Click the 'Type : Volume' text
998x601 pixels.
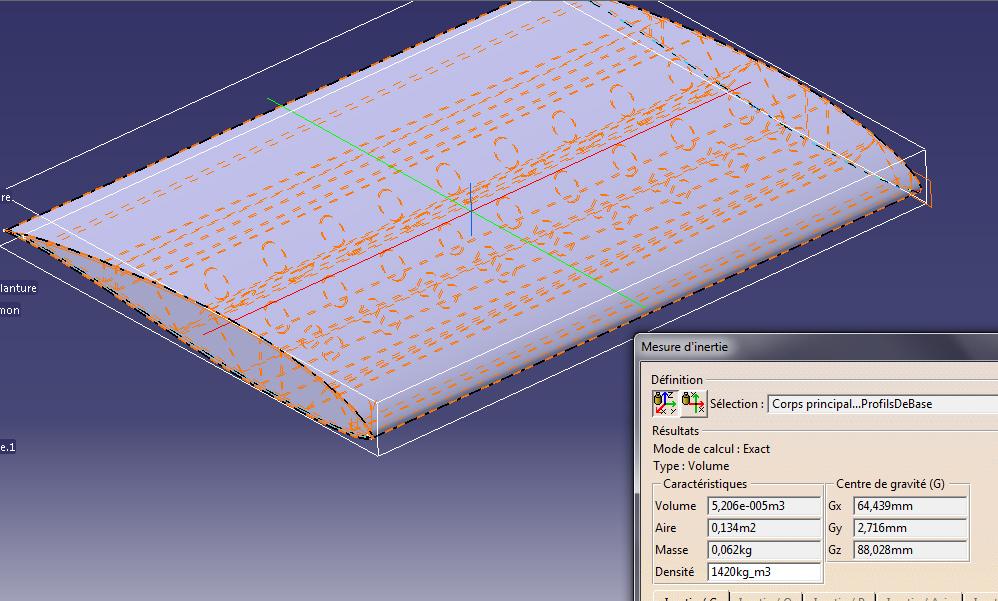[691, 466]
